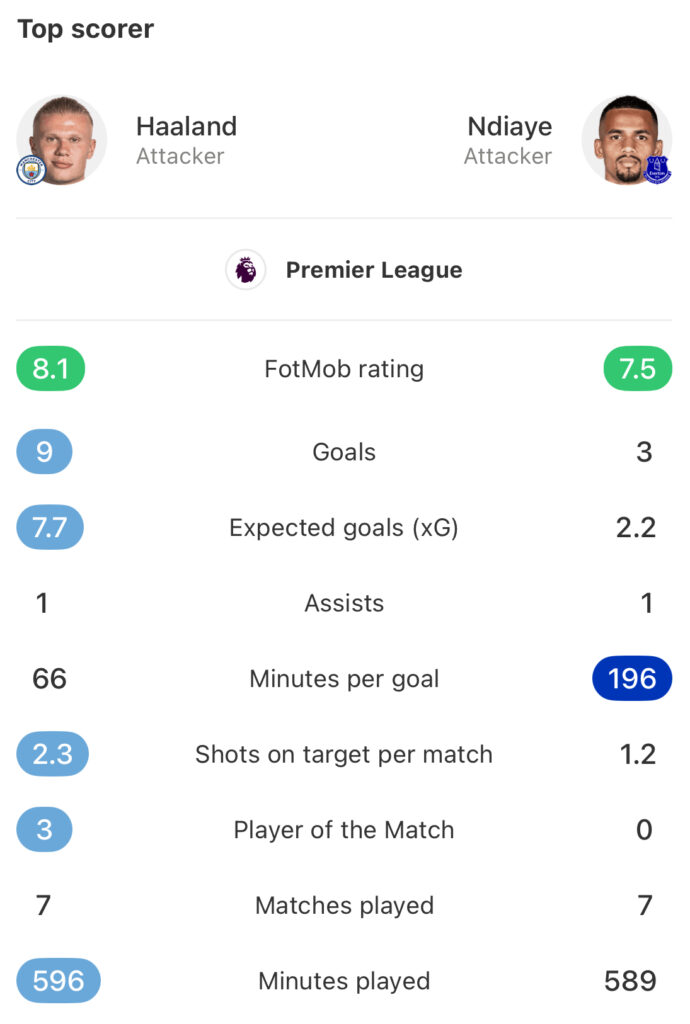This screenshot has height=1024, width=690.
Task: Click the Manchester City club badge
Action: [31, 170]
